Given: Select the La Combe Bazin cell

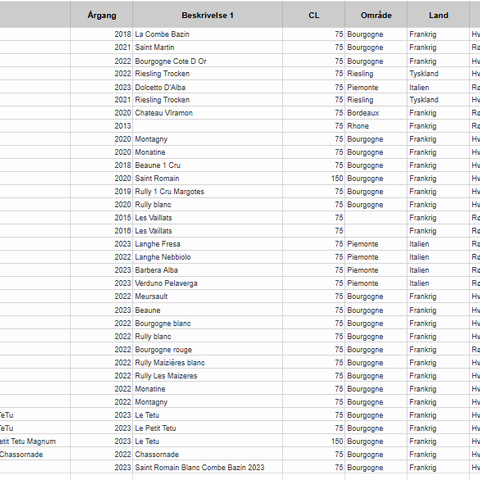Looking at the screenshot, I should click(207, 34).
